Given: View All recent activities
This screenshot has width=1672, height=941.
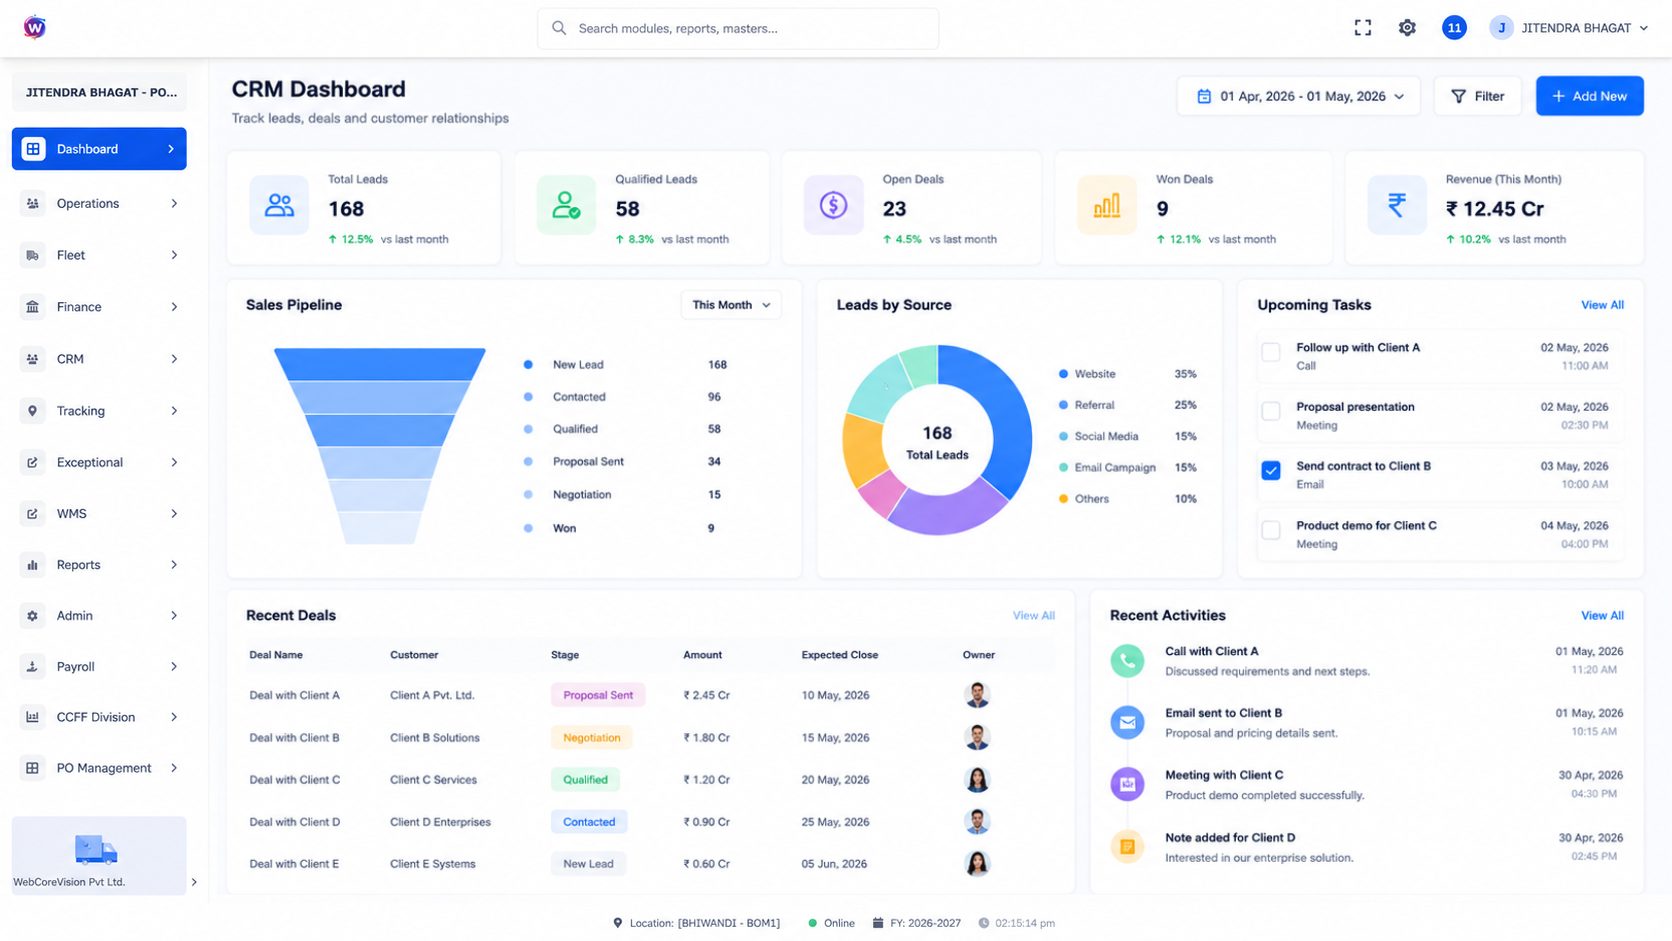Looking at the screenshot, I should [x=1602, y=616].
